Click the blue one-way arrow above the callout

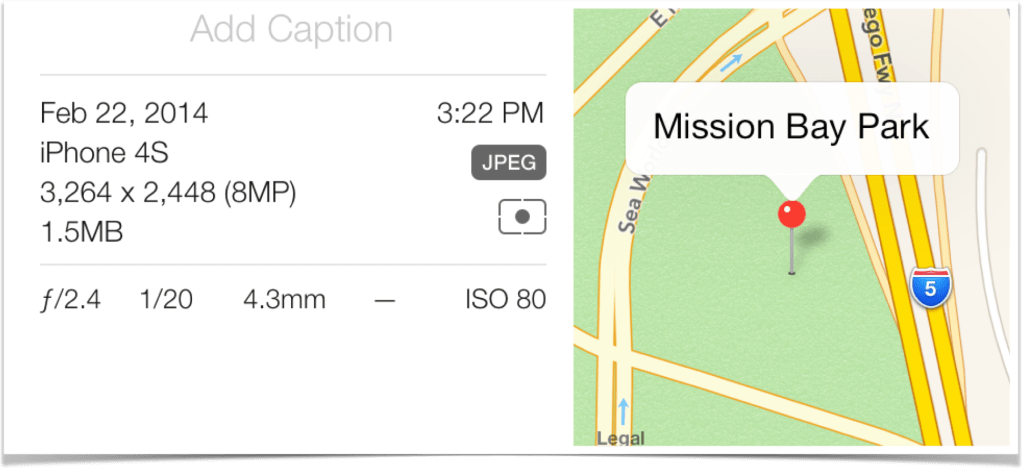click(x=732, y=64)
